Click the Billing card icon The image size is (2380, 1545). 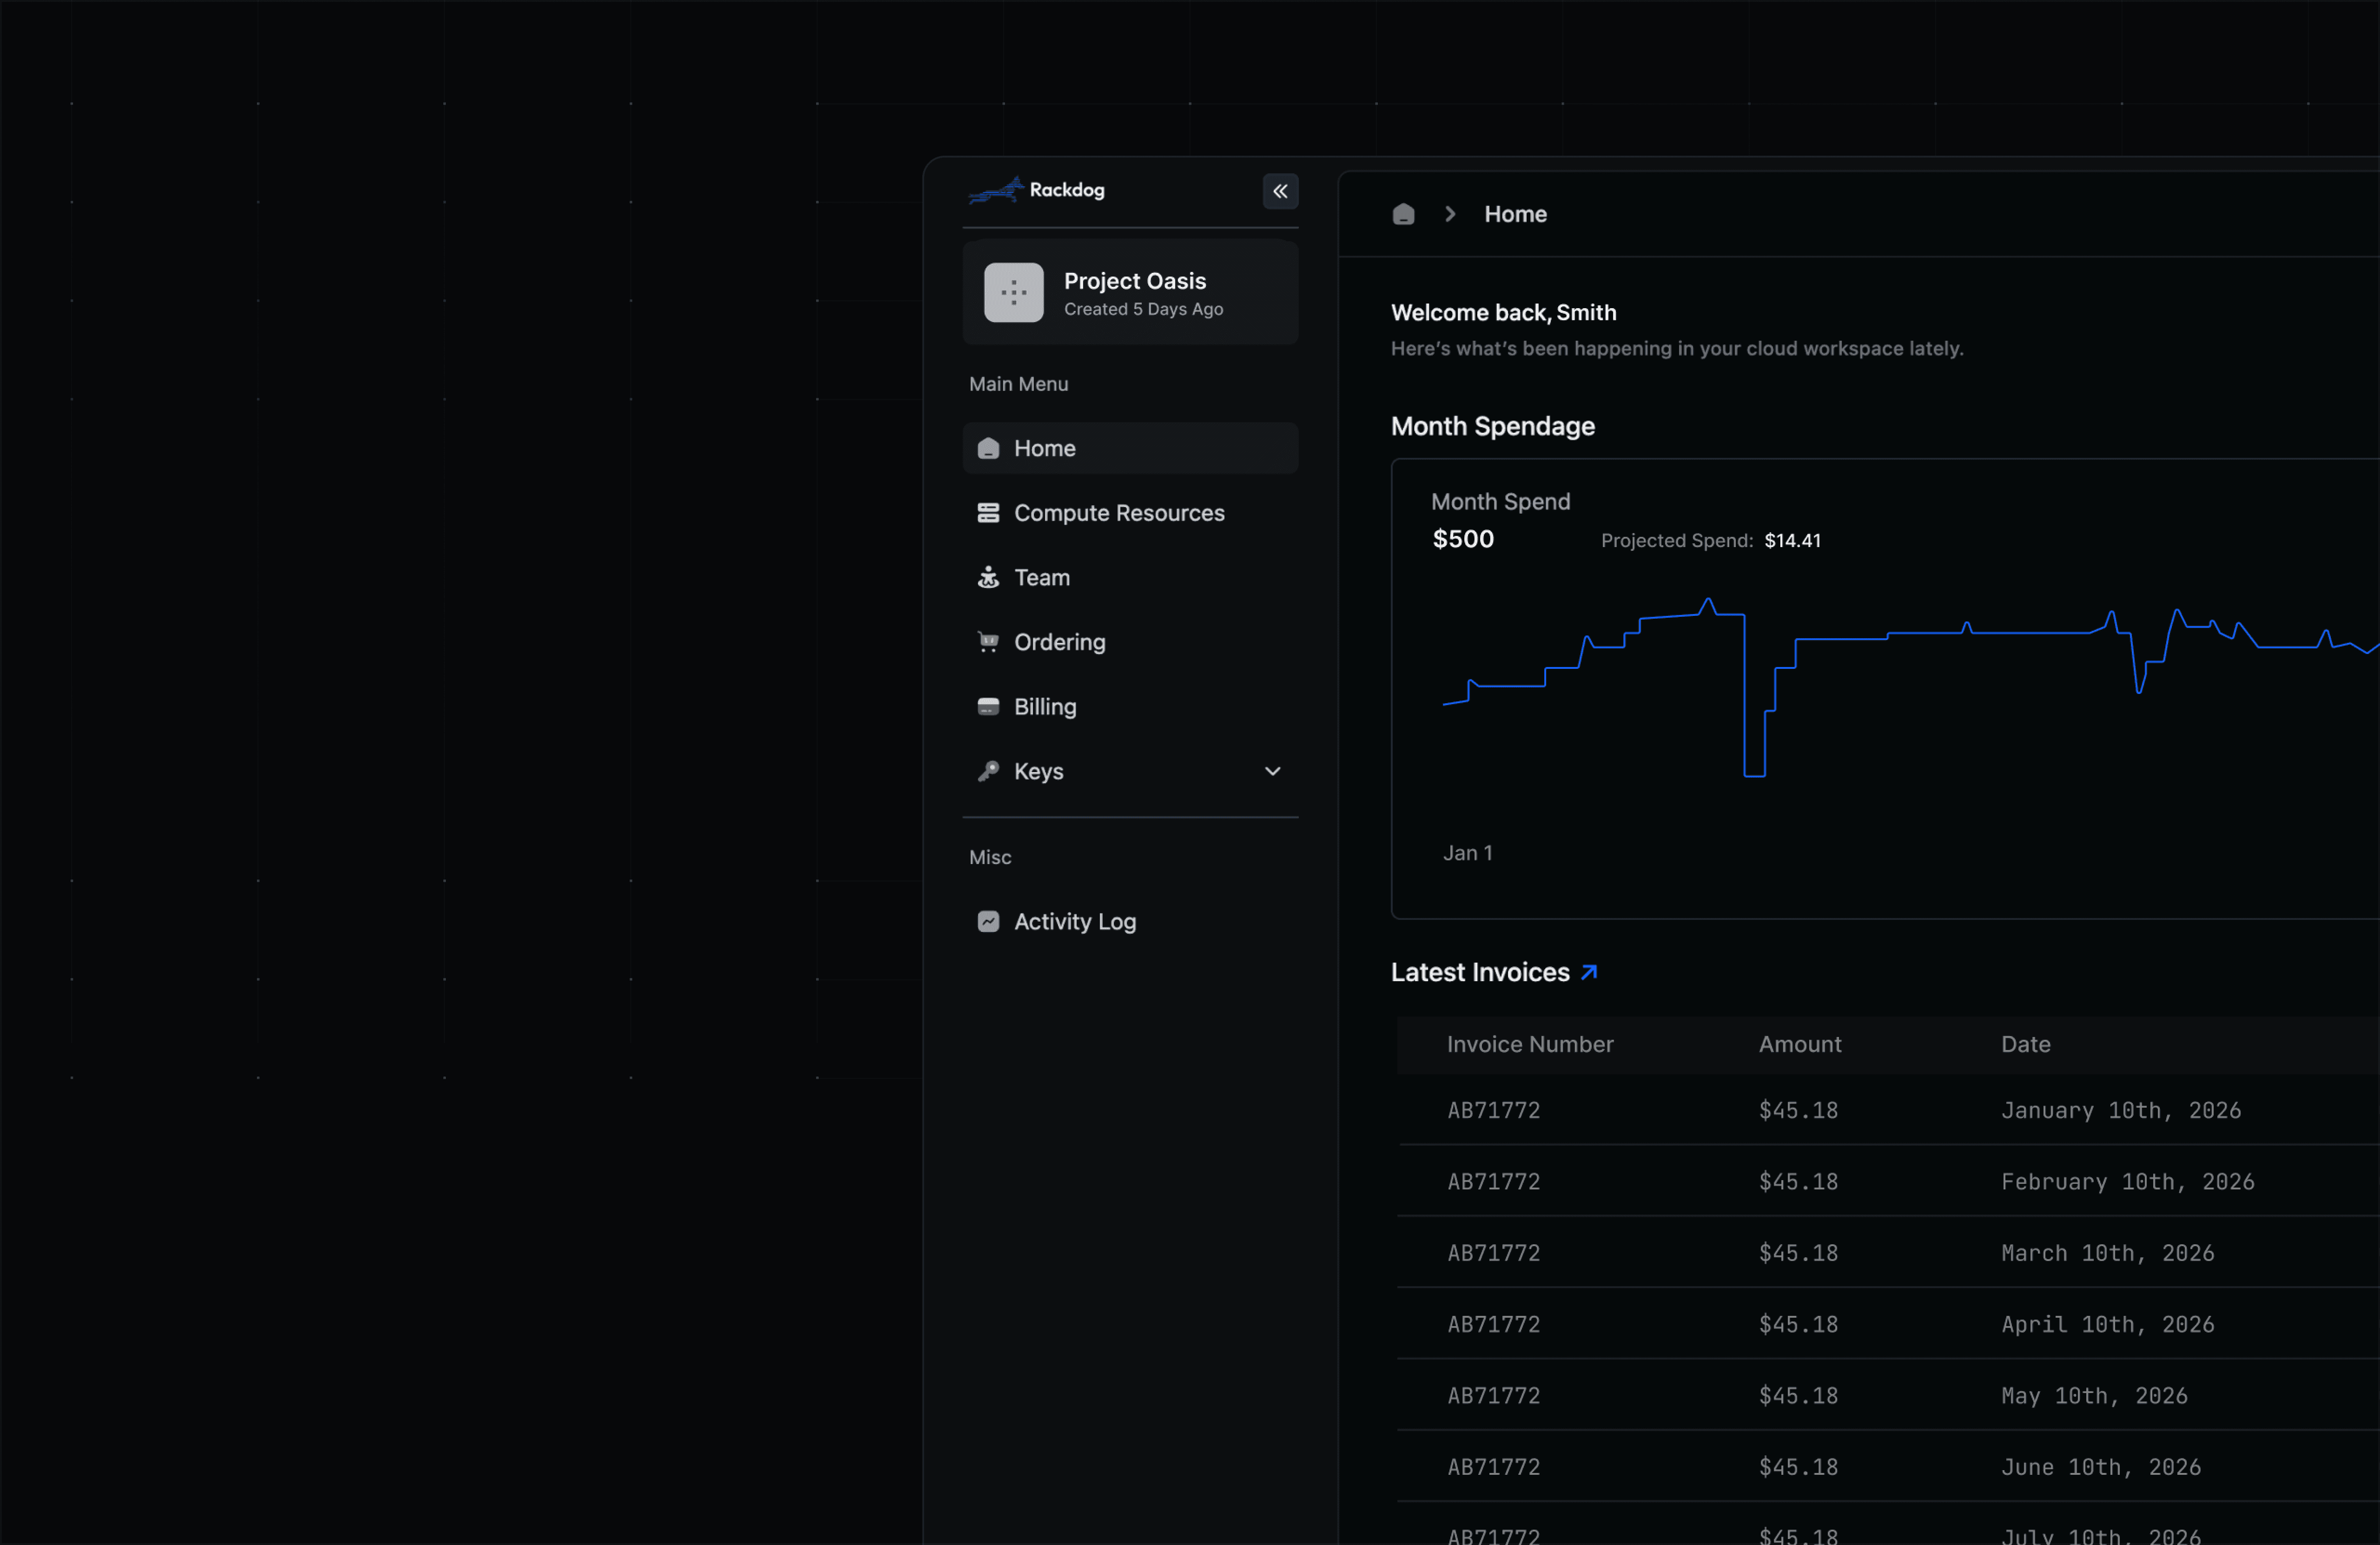[988, 707]
